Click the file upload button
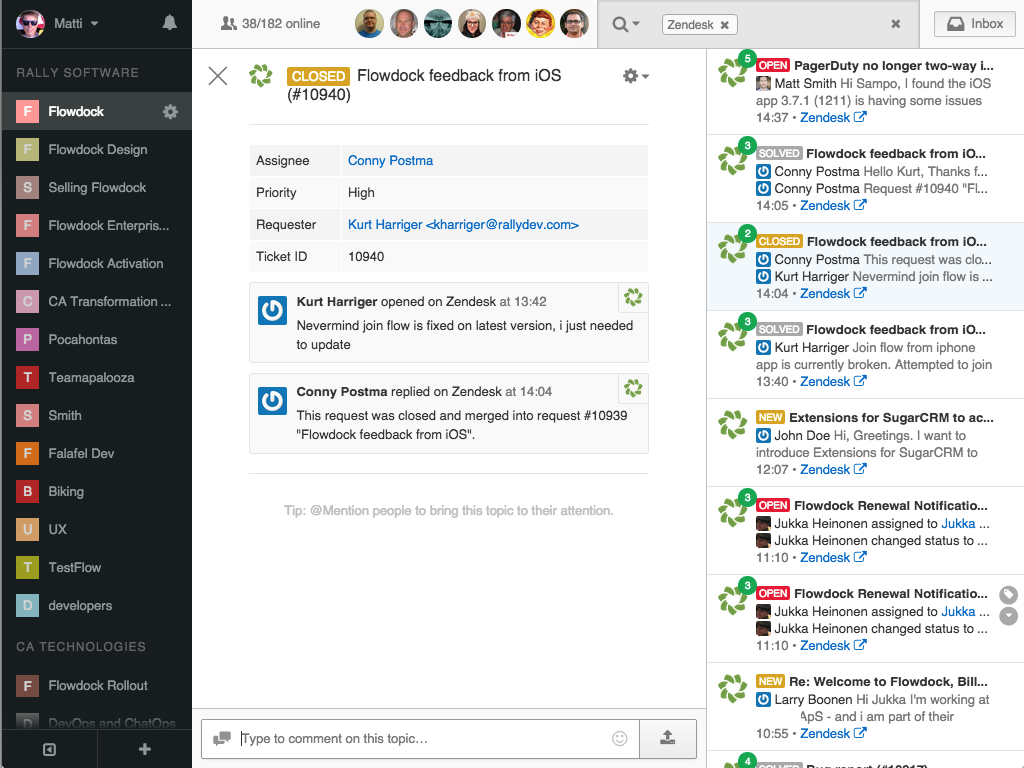Screen dimensions: 1024x768 tap(667, 738)
